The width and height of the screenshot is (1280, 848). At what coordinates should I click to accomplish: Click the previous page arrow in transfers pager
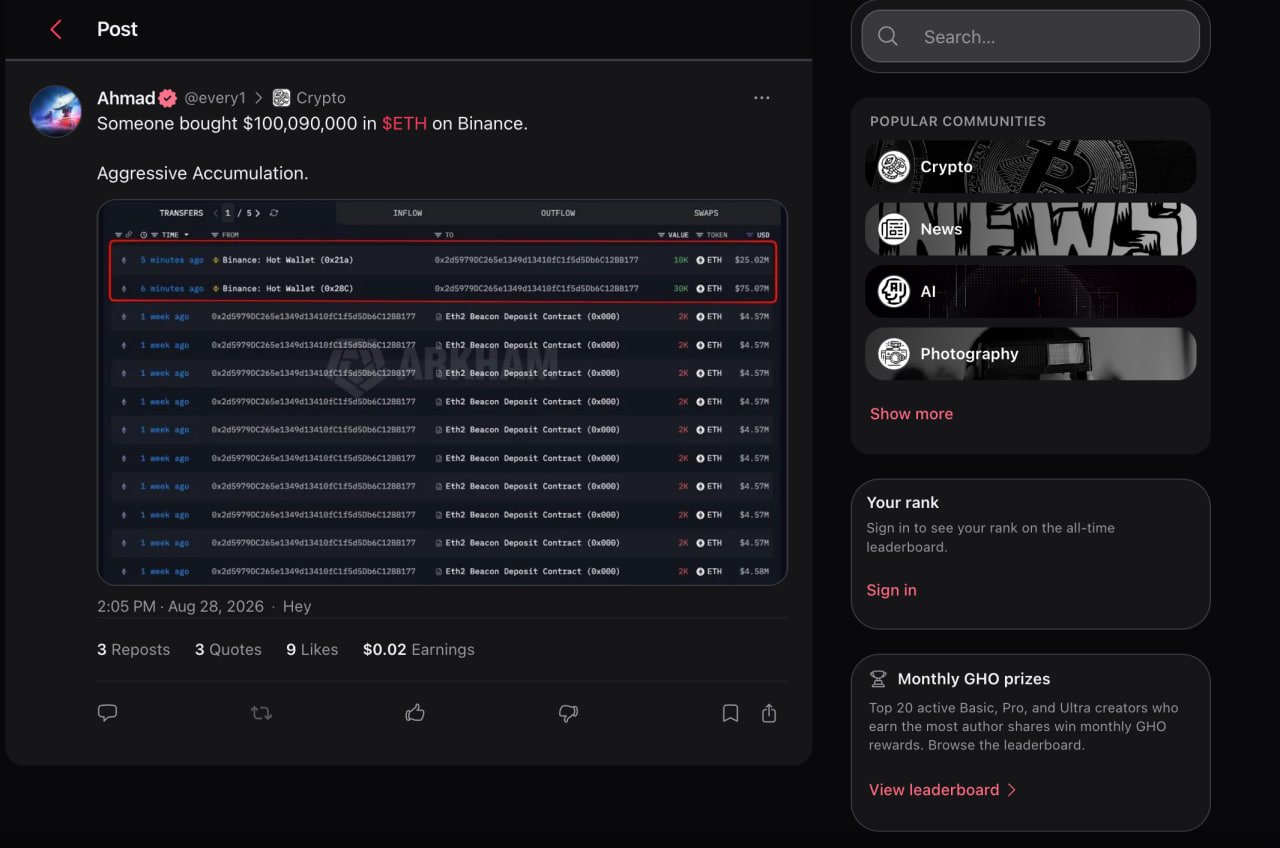(216, 213)
